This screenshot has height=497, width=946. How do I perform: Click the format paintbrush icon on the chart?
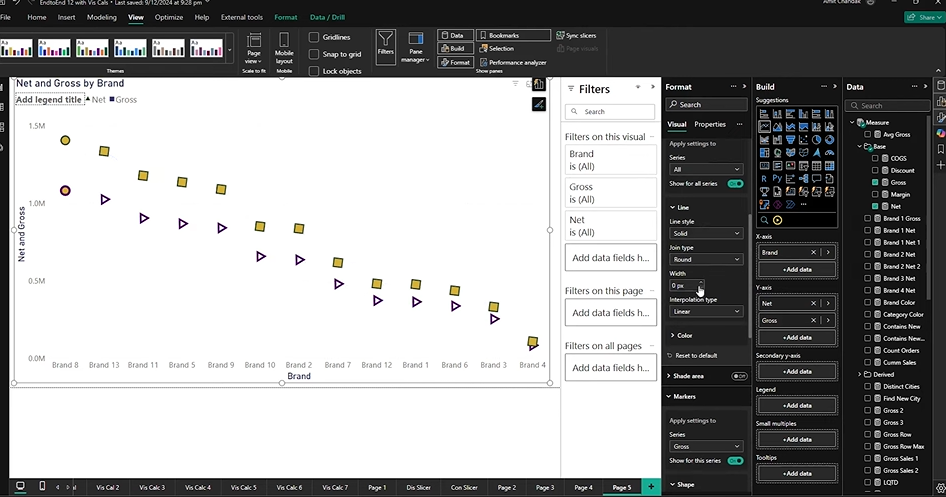(x=539, y=104)
